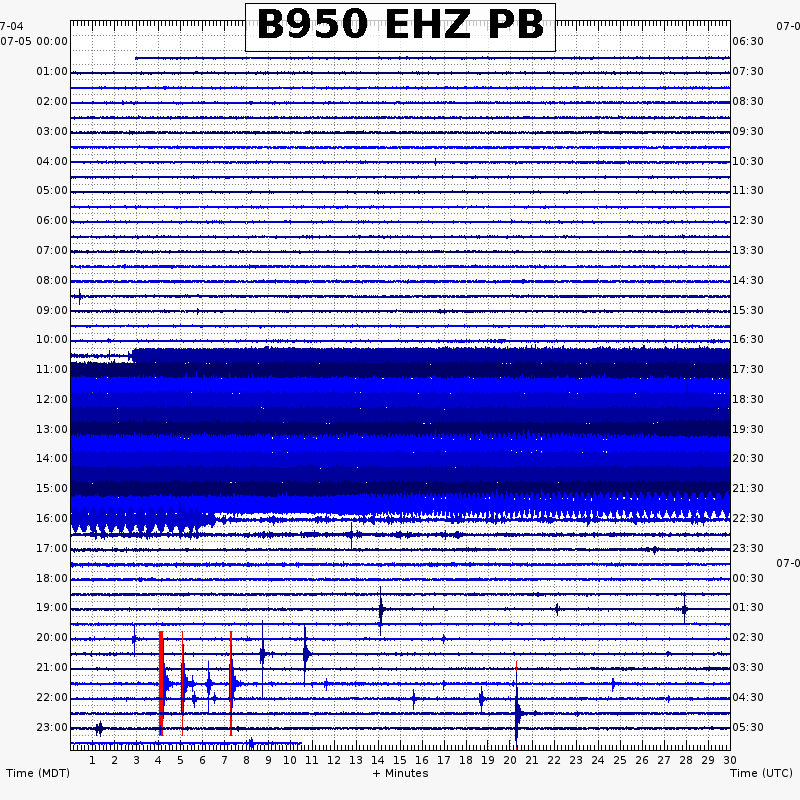Click minute 20 on the bottom axis

coord(510,760)
